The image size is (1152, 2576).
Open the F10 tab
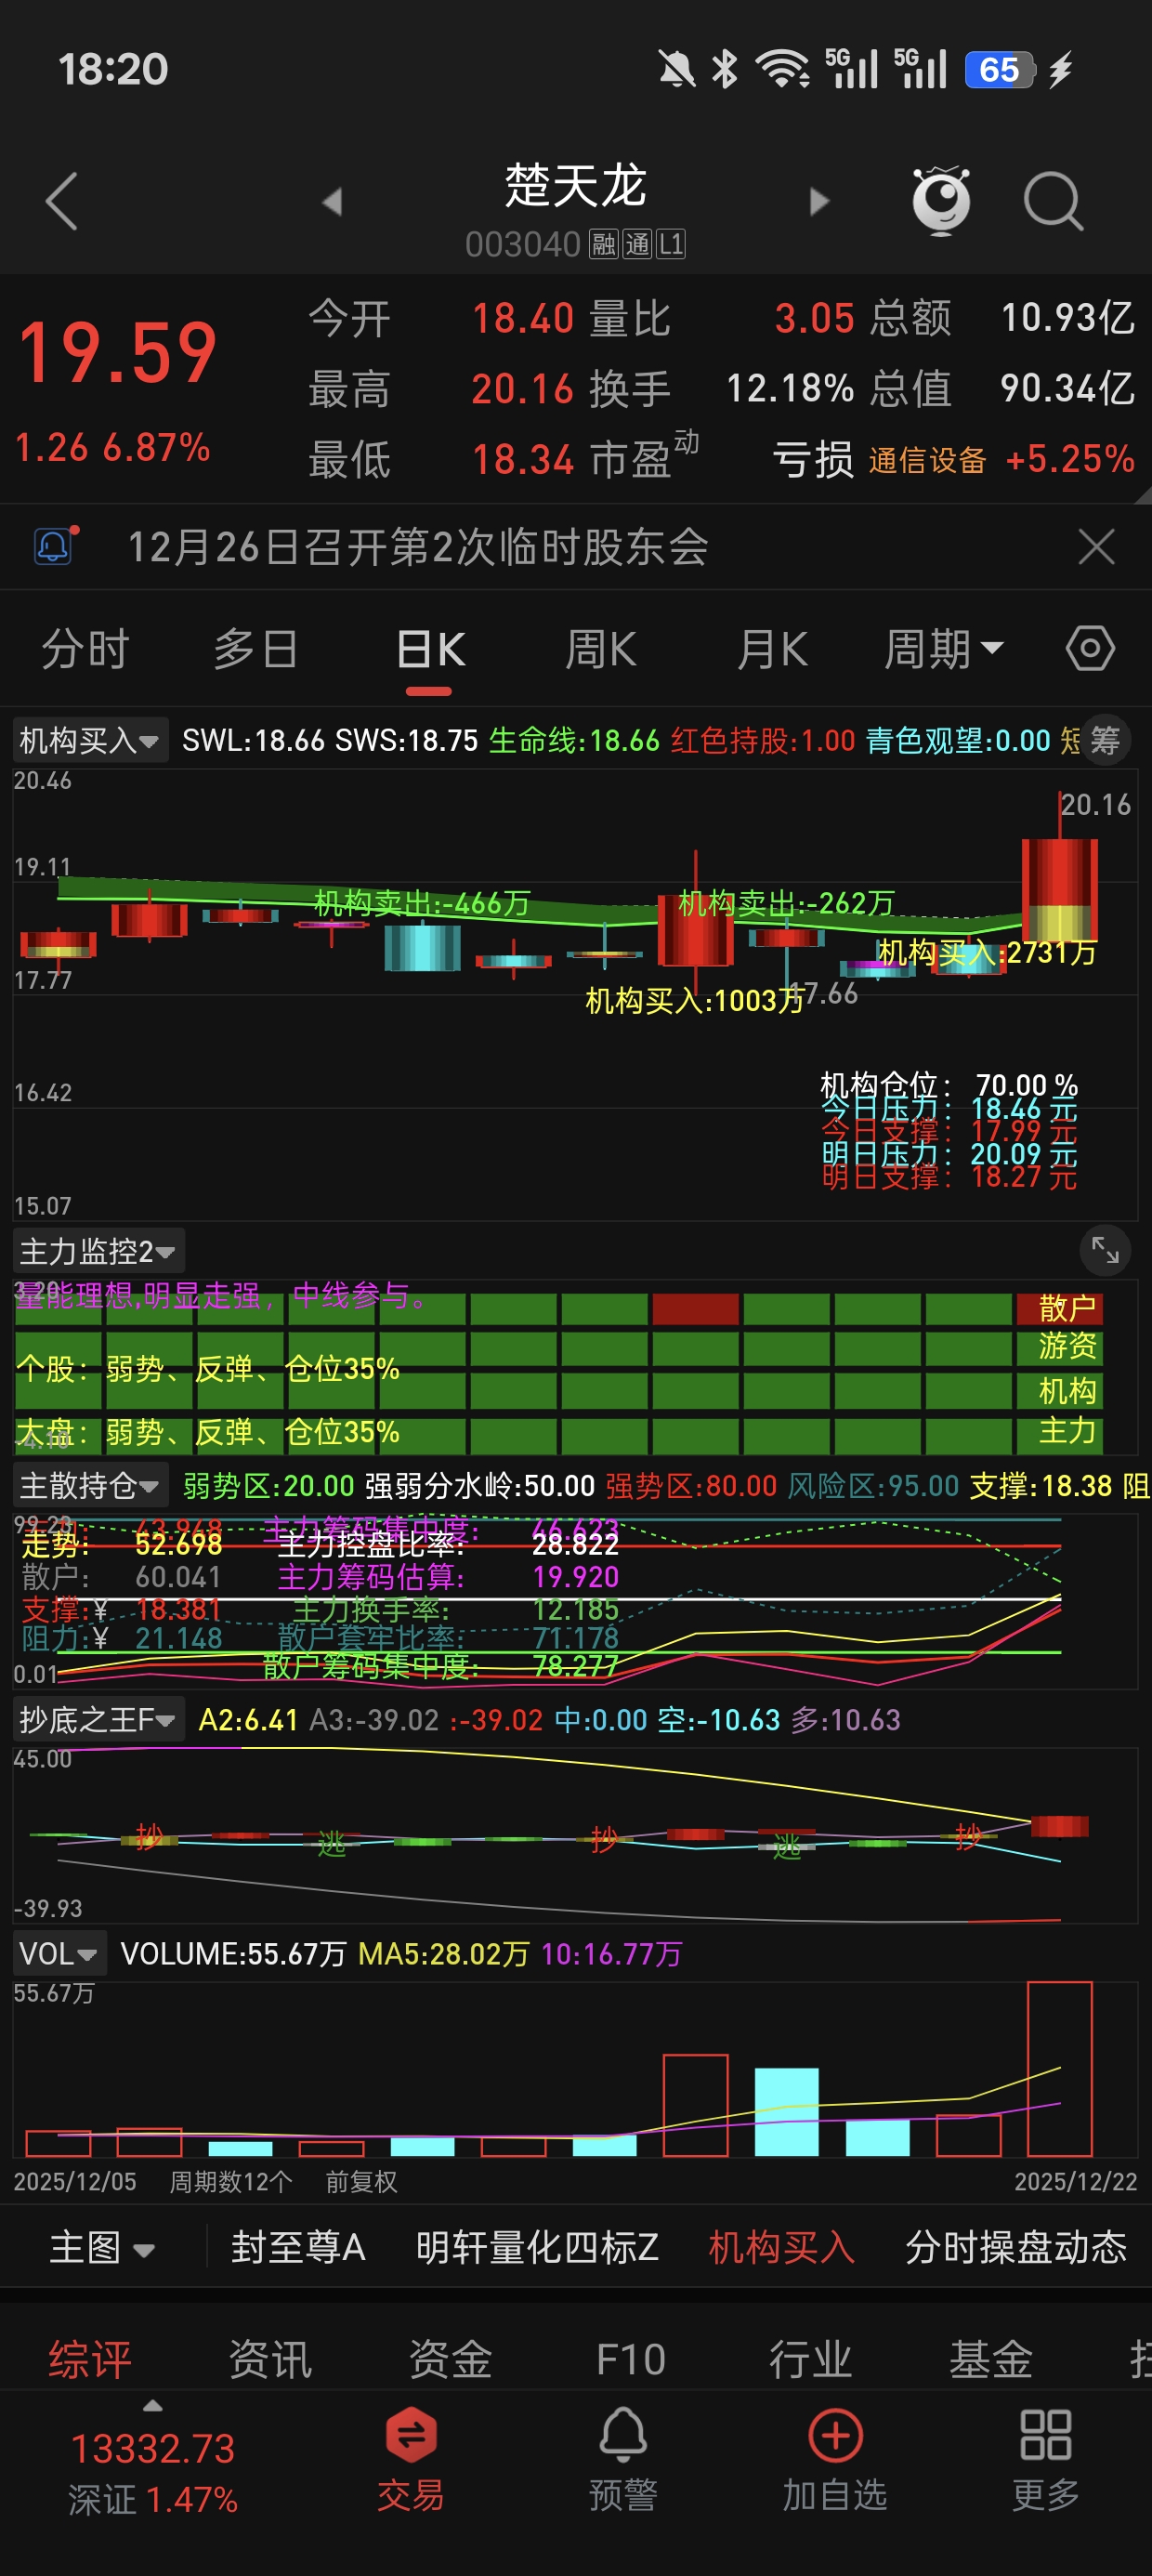click(x=630, y=2359)
